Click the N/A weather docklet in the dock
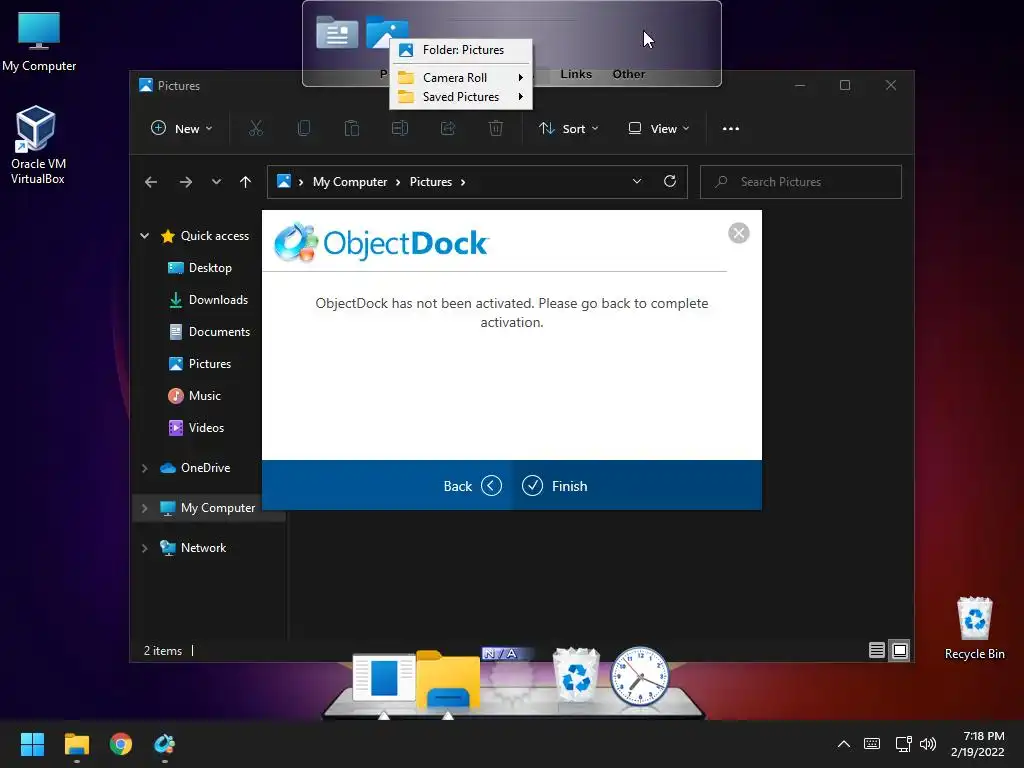The width and height of the screenshot is (1024, 768). pos(511,677)
